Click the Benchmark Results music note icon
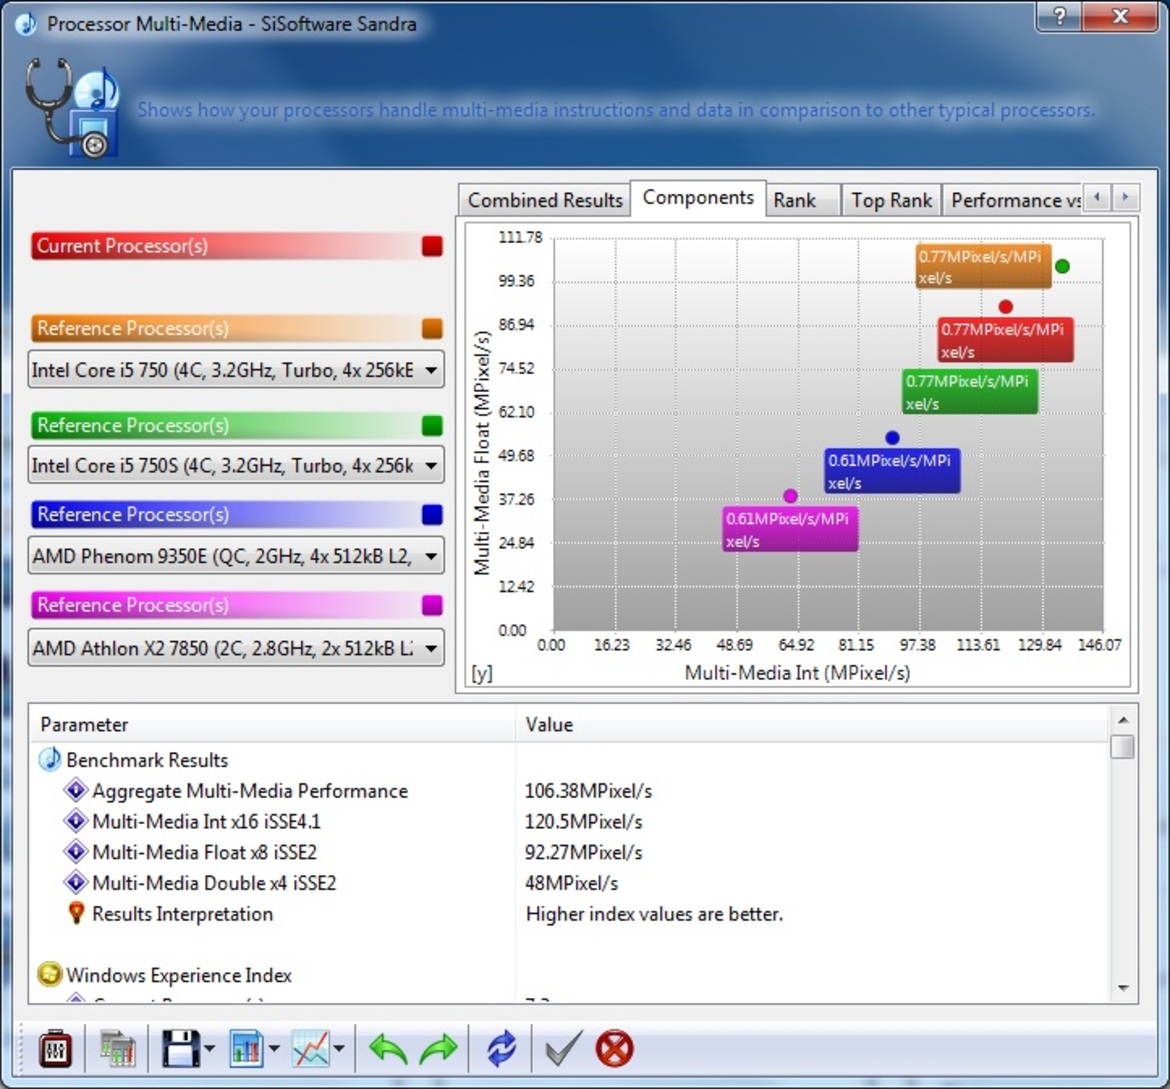The image size is (1170, 1089). [x=49, y=759]
